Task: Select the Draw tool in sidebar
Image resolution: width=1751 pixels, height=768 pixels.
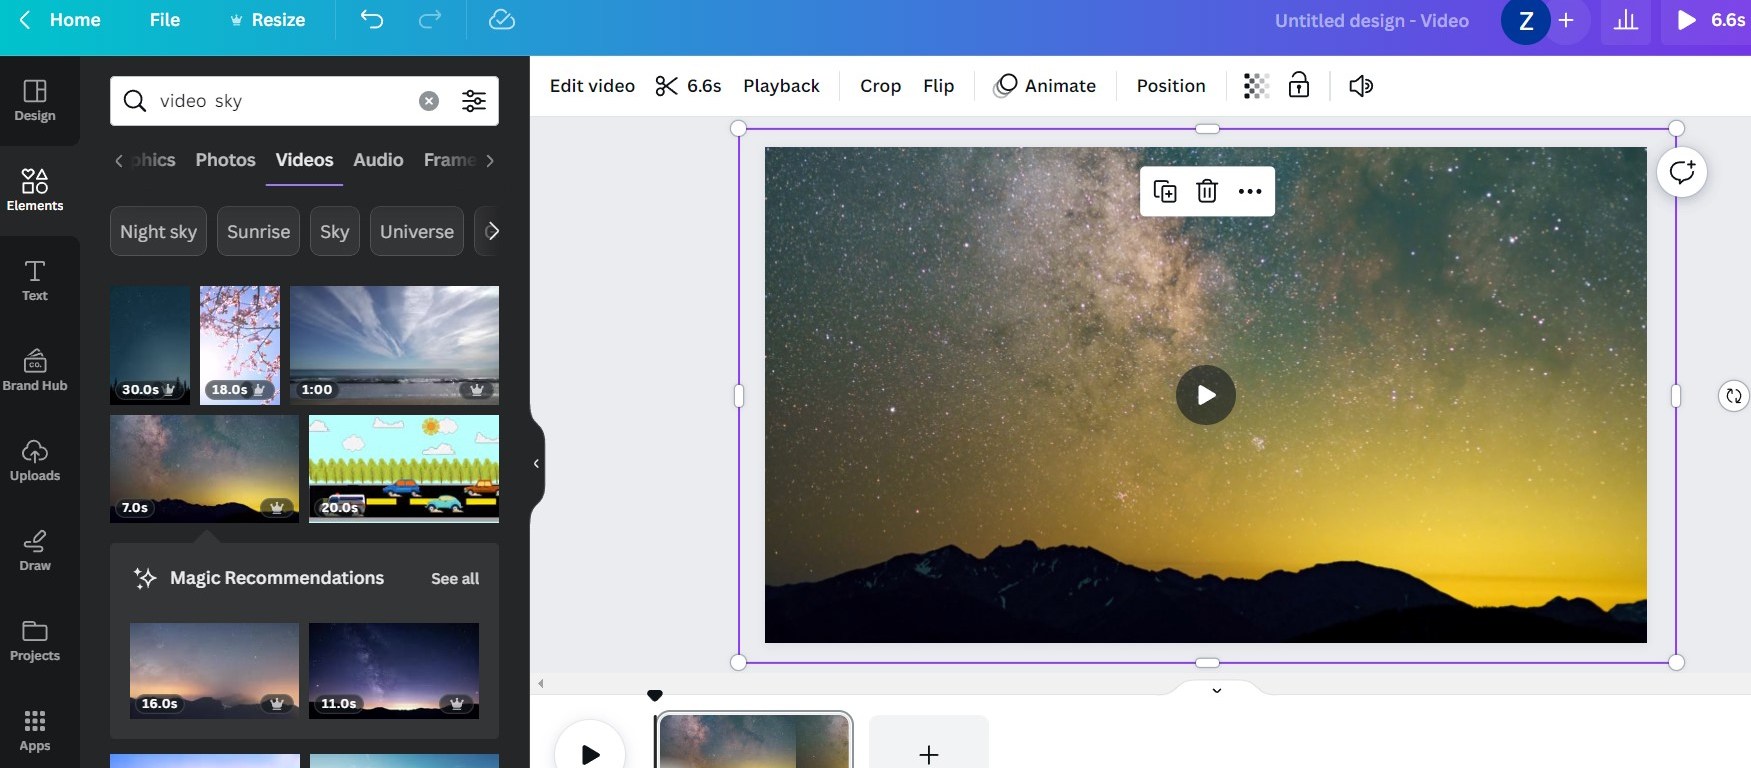Action: pyautogui.click(x=35, y=551)
